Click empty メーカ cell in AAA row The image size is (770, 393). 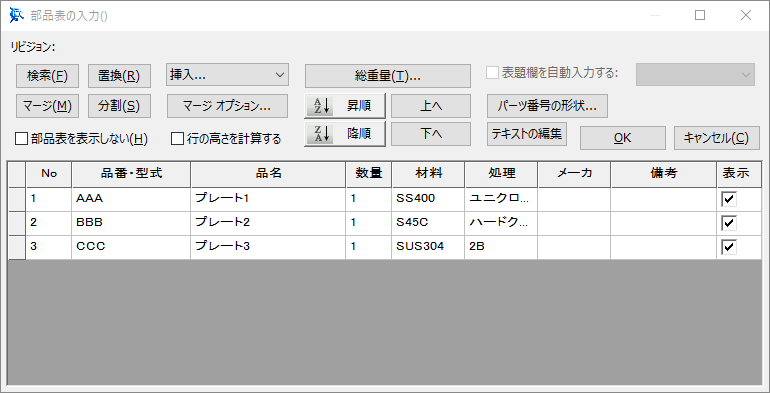pyautogui.click(x=575, y=199)
